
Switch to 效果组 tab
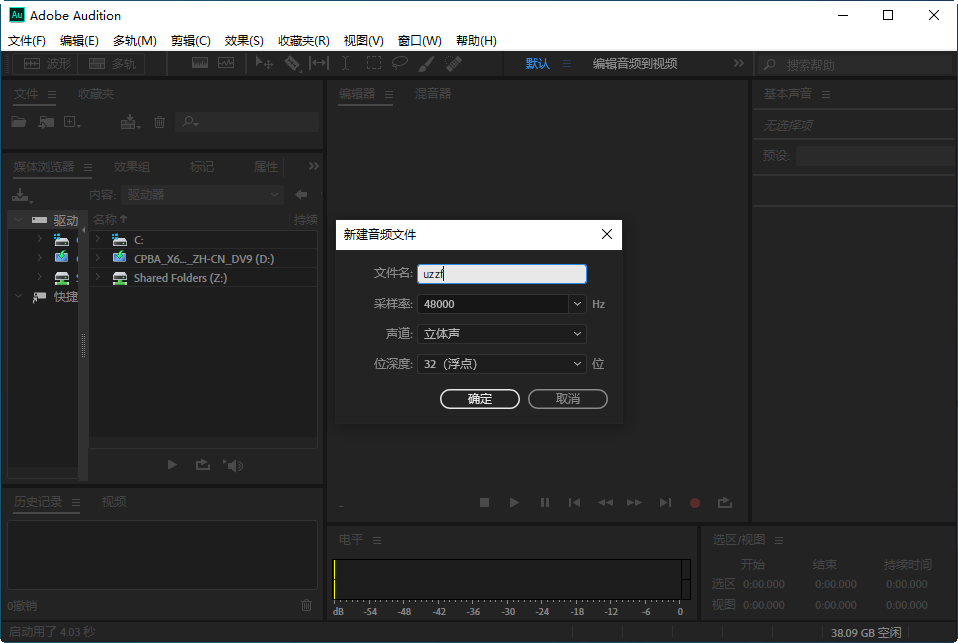pyautogui.click(x=131, y=166)
